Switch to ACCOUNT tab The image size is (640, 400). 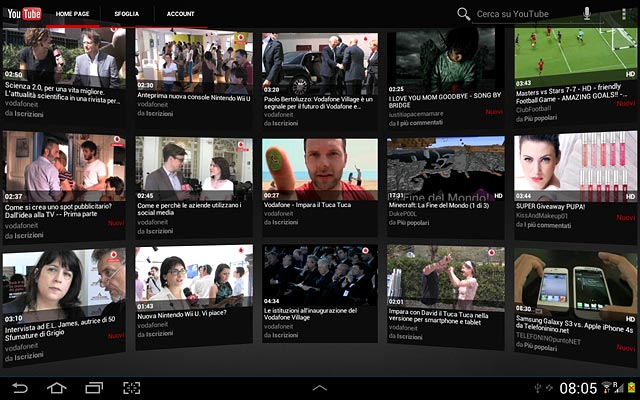[x=180, y=14]
